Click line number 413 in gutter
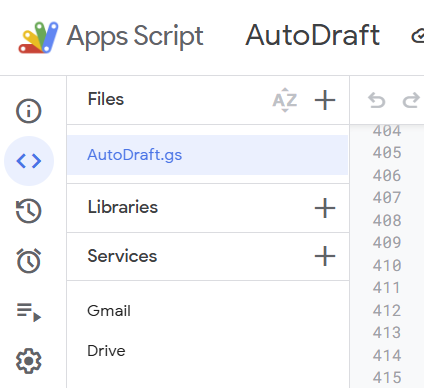The height and width of the screenshot is (388, 424). tap(387, 333)
